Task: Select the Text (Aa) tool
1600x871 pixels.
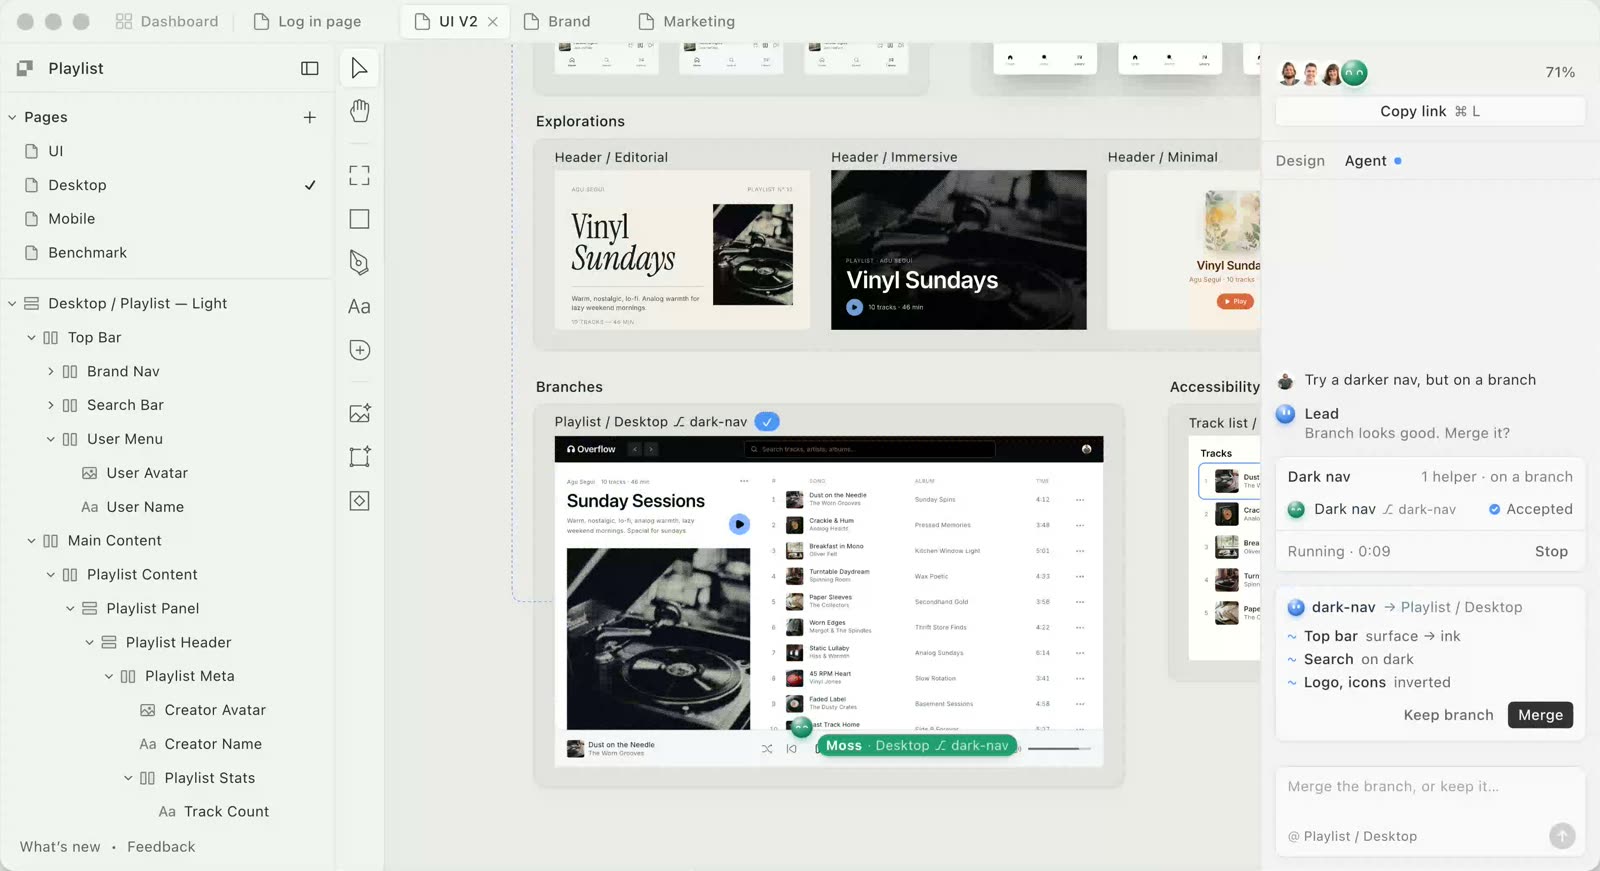Action: click(x=359, y=307)
